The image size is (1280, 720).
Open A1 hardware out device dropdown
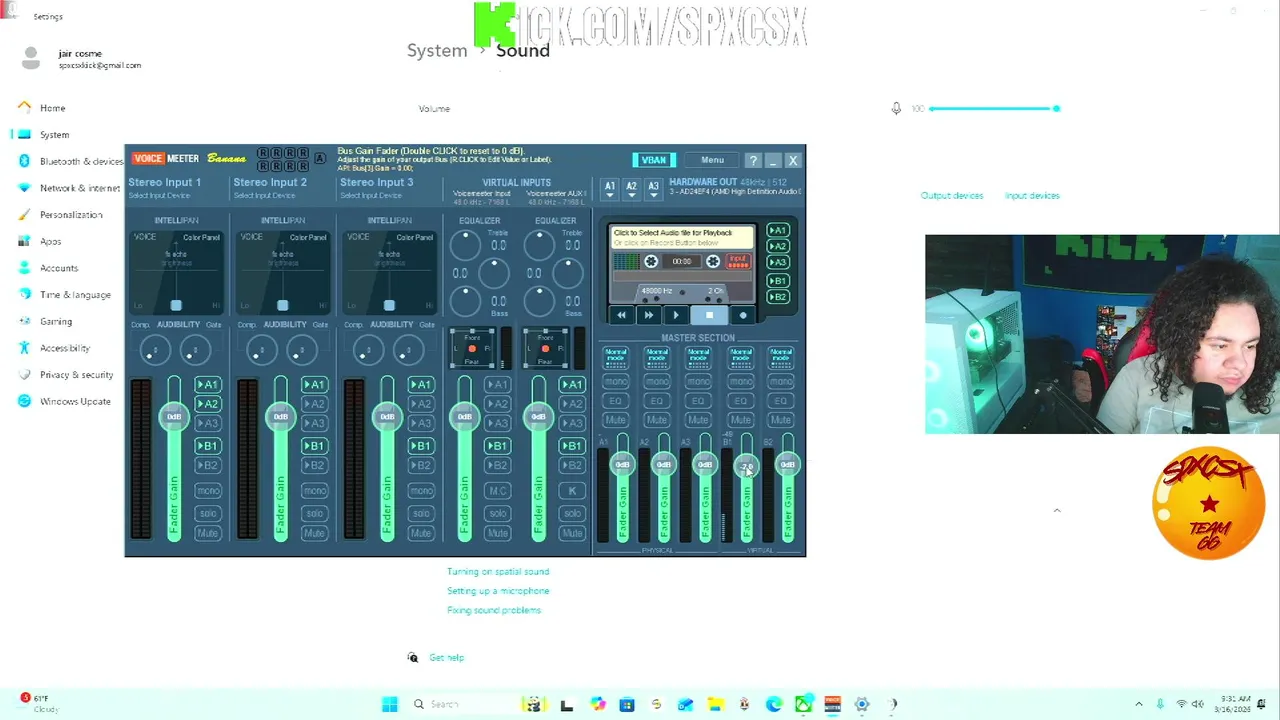[x=610, y=189]
